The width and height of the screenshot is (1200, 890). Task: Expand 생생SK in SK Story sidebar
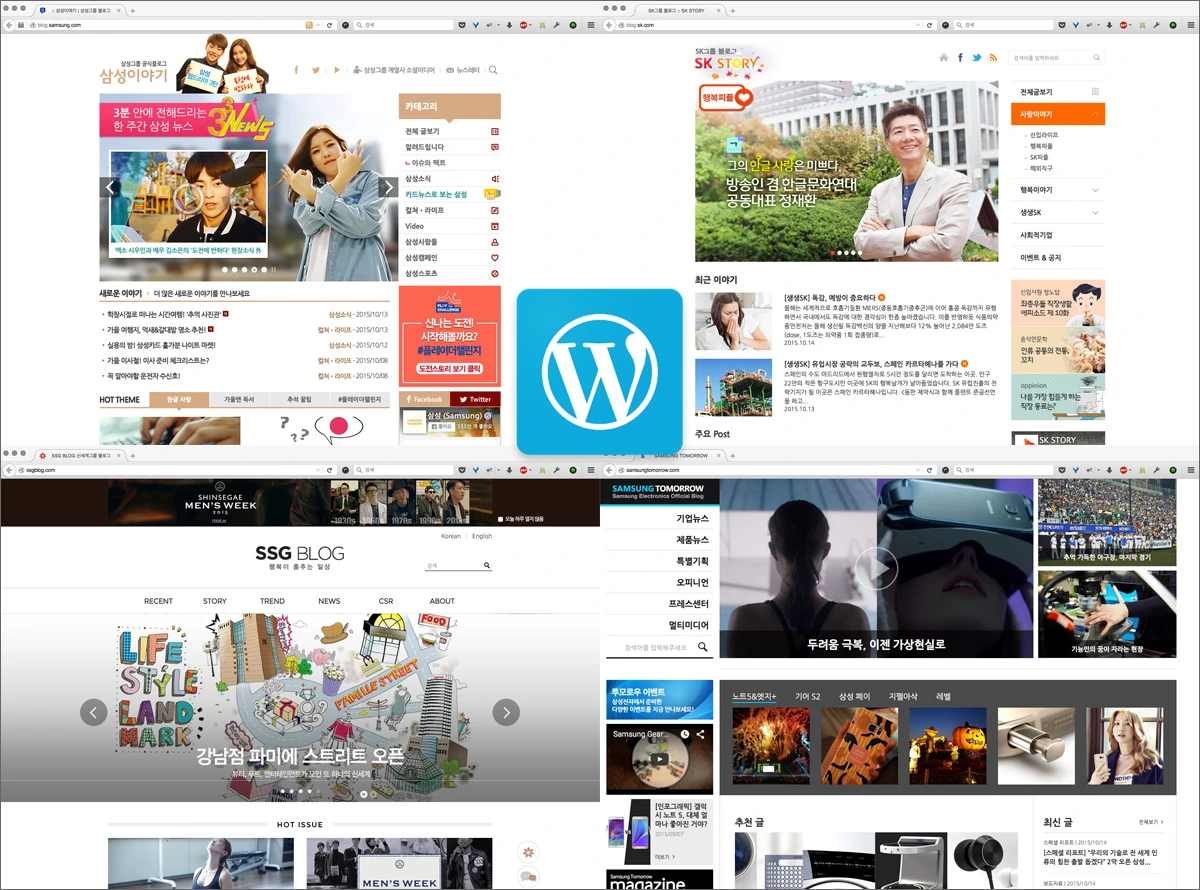(1095, 212)
